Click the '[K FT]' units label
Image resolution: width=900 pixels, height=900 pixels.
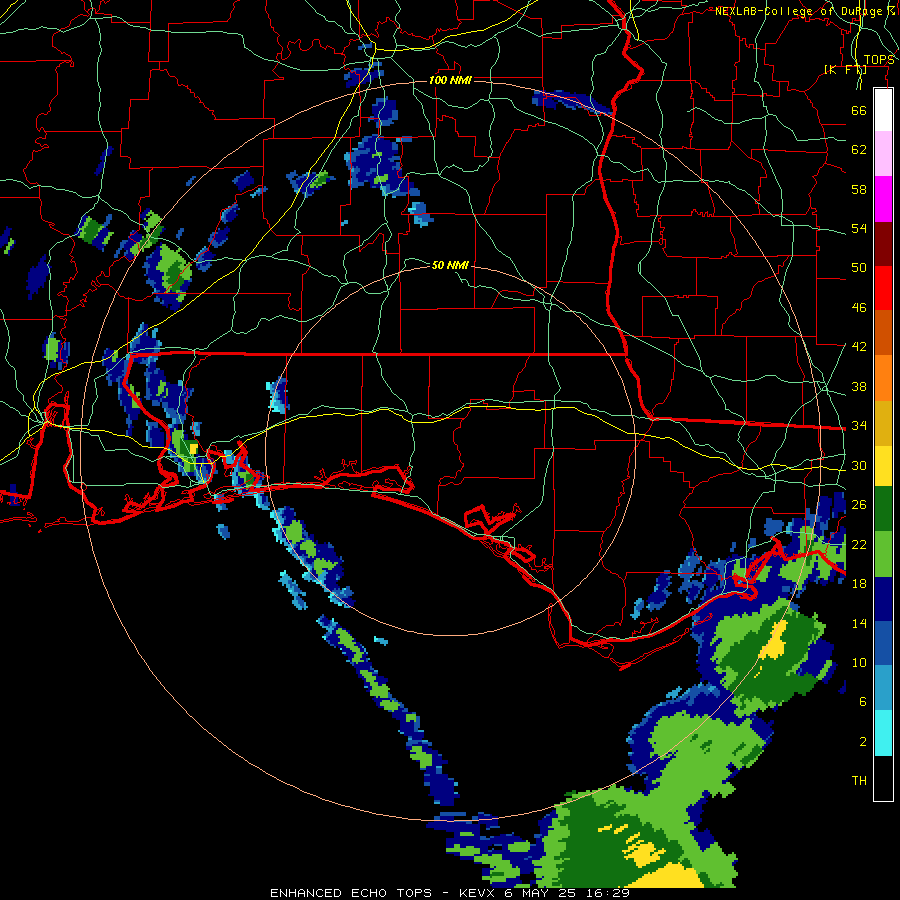pyautogui.click(x=845, y=70)
